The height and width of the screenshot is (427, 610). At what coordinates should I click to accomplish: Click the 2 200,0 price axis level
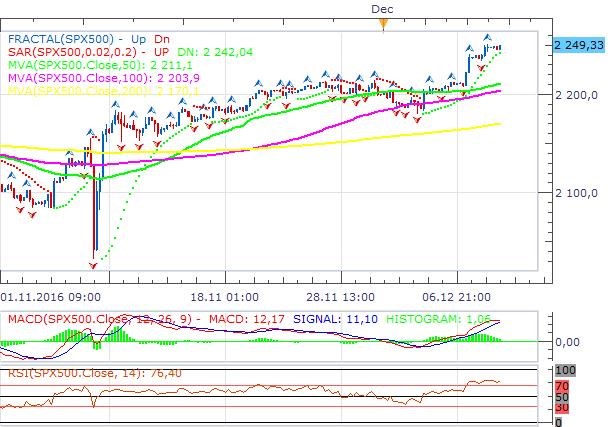(x=574, y=95)
